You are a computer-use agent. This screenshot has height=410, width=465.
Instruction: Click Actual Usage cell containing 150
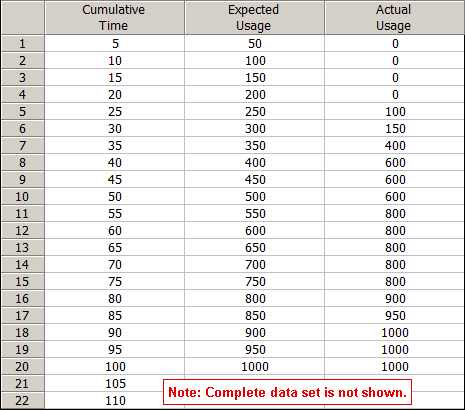[395, 128]
